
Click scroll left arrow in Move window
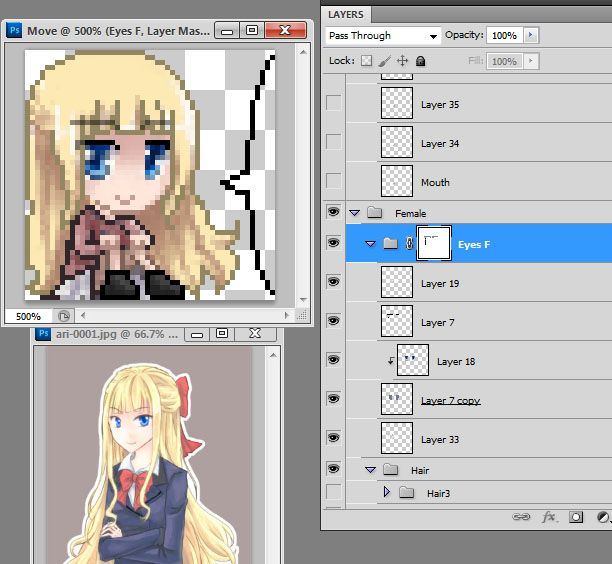[x=83, y=315]
